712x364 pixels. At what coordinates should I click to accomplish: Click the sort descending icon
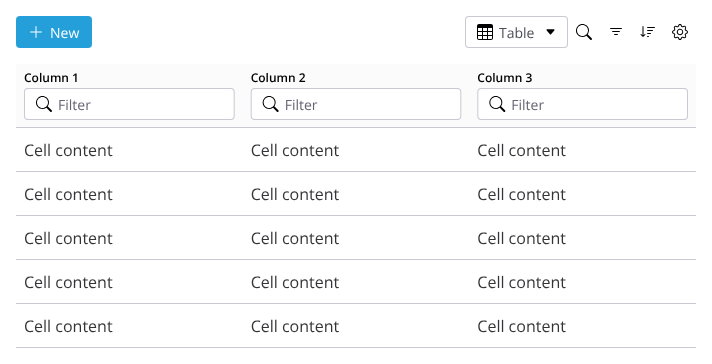pyautogui.click(x=648, y=32)
